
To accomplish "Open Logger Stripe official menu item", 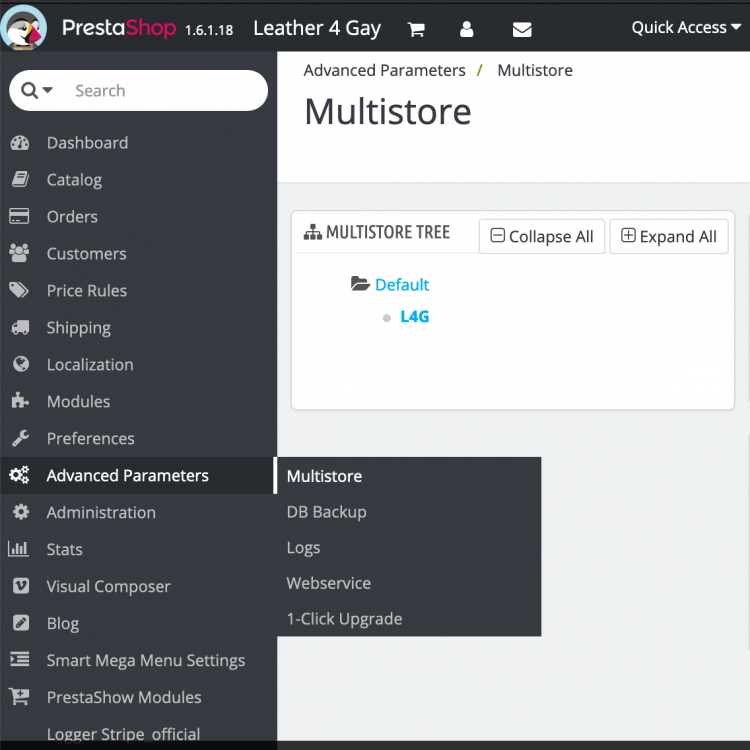I will pyautogui.click(x=123, y=733).
